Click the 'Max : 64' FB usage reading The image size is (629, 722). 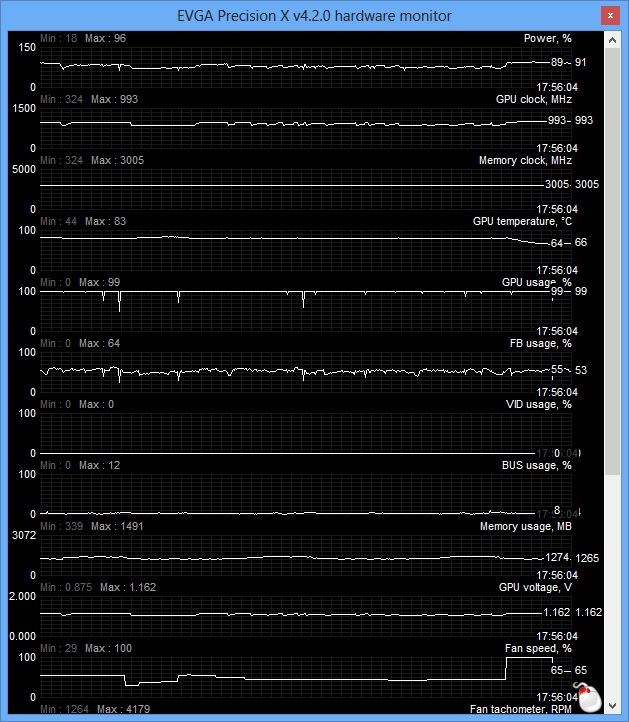[x=99, y=344]
